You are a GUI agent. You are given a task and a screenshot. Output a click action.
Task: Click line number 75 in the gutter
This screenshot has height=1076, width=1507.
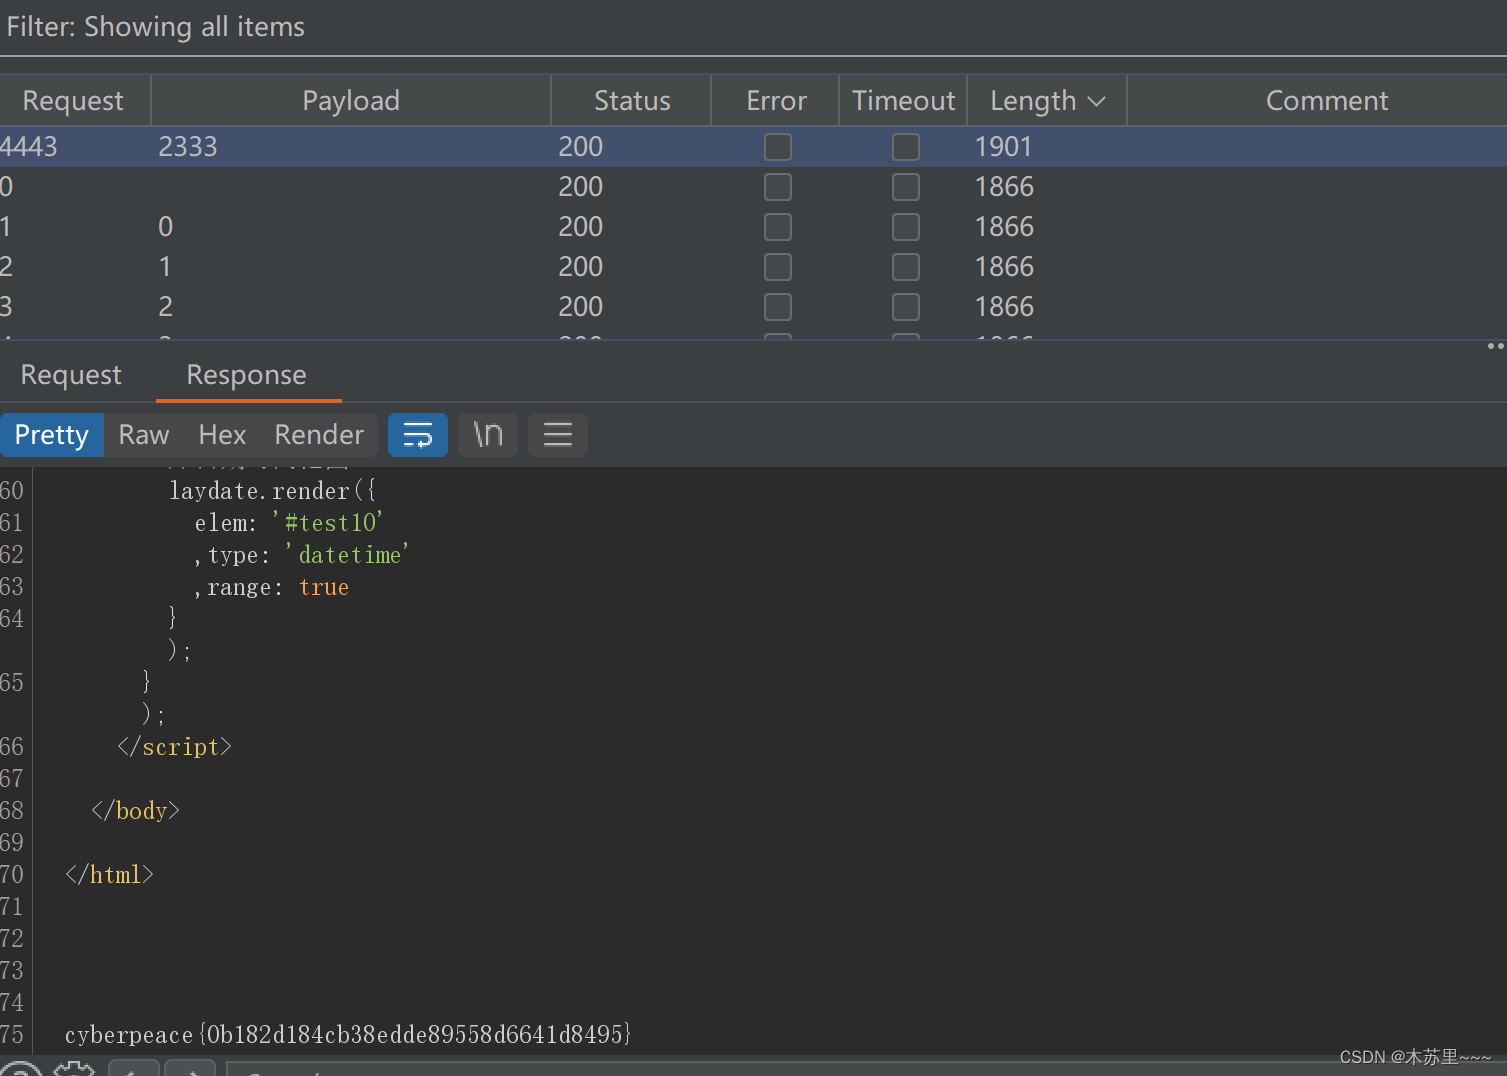click(x=12, y=1035)
